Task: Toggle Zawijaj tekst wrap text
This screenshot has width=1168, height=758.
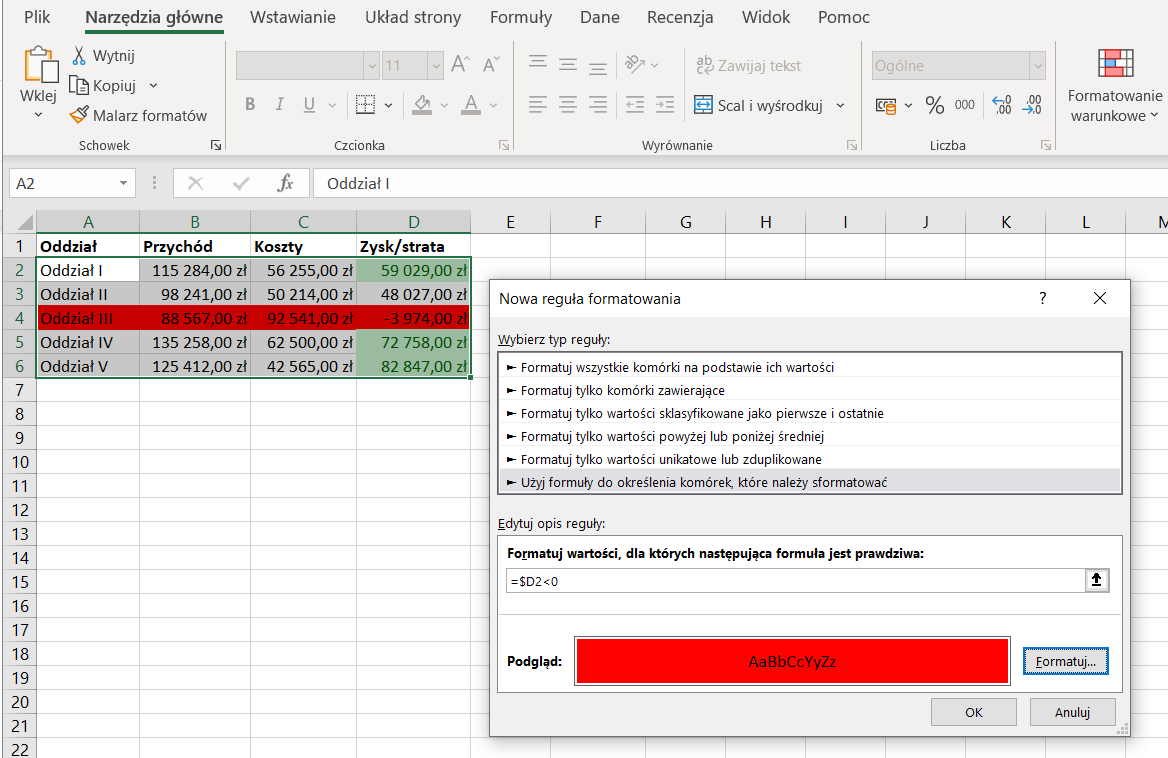Action: pyautogui.click(x=749, y=66)
